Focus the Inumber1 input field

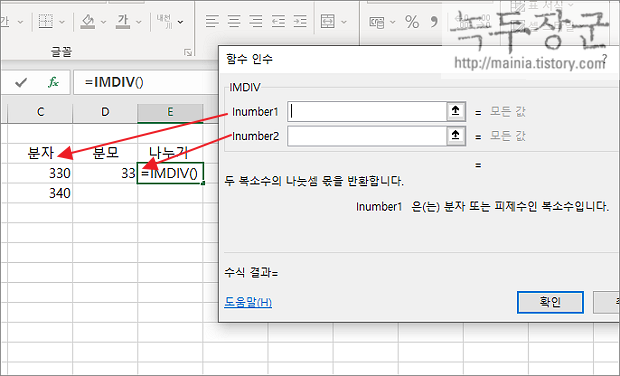367,112
